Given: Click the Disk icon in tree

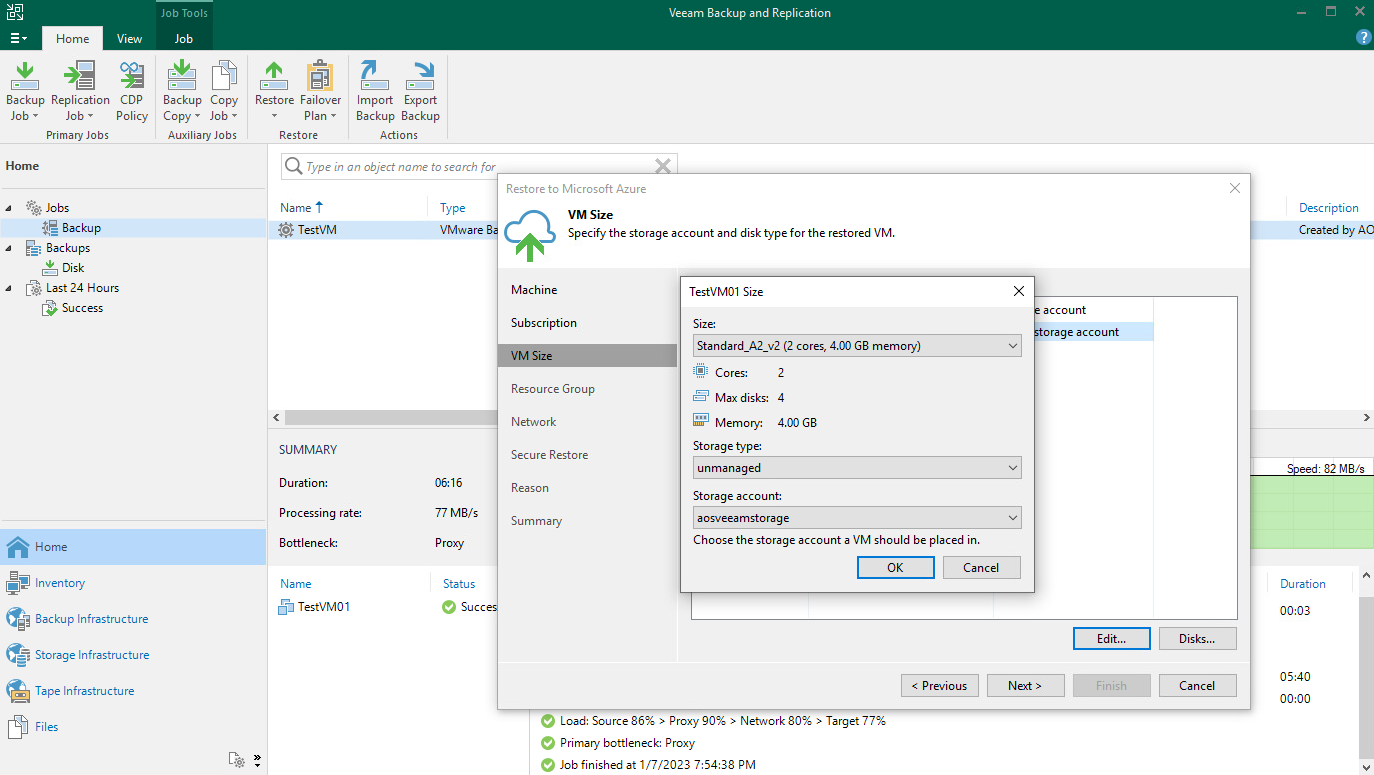Looking at the screenshot, I should [50, 268].
